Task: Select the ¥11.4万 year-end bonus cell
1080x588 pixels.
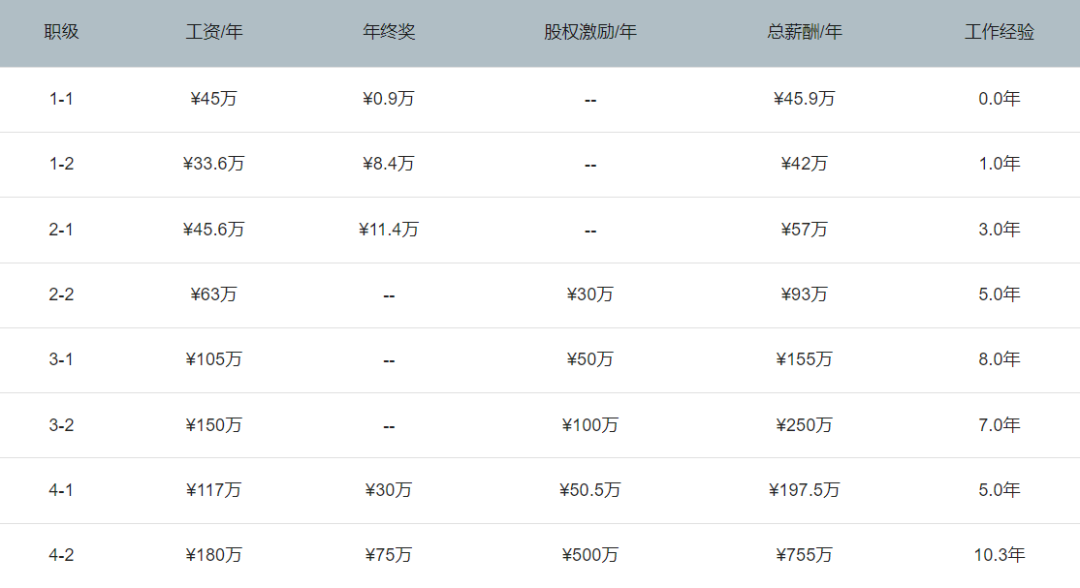Action: [x=388, y=229]
